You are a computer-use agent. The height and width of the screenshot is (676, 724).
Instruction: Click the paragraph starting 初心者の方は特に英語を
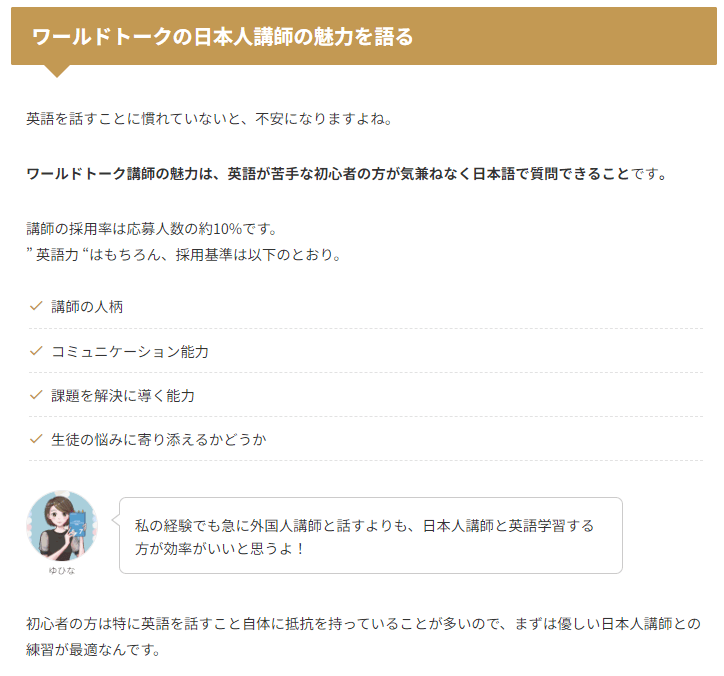point(363,636)
